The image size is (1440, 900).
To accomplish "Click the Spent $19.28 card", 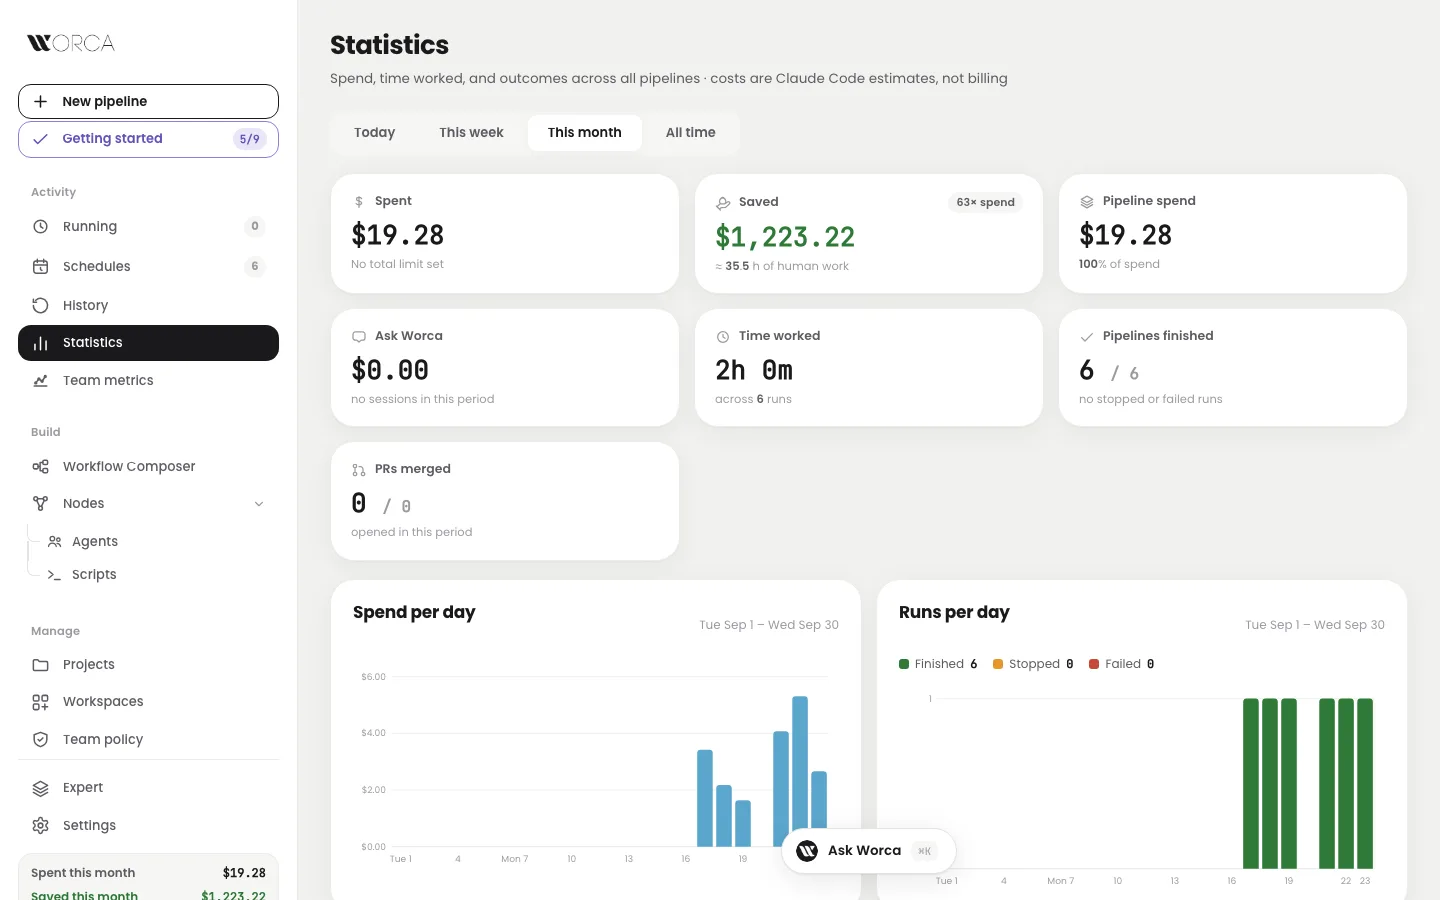I will point(505,234).
